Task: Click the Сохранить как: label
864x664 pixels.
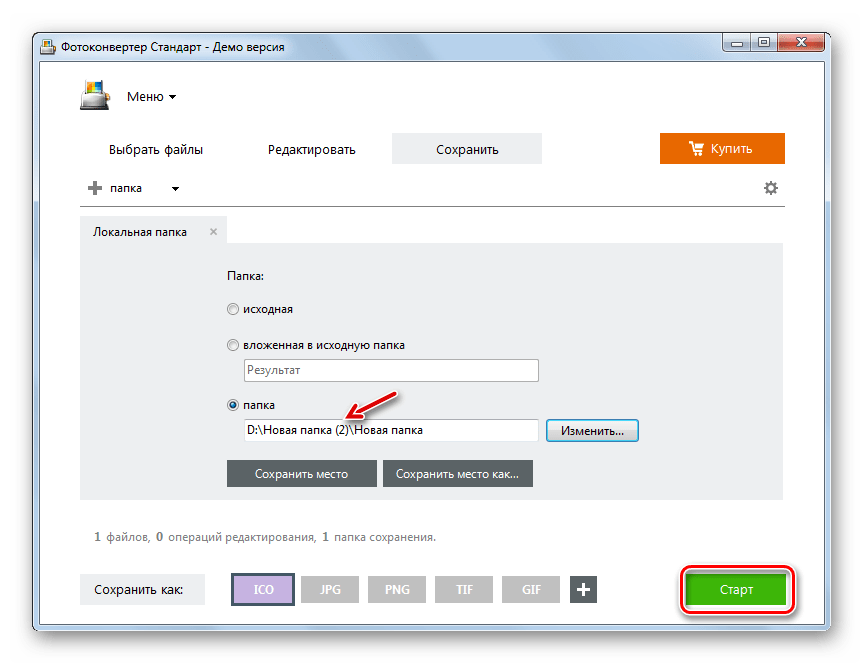Action: tap(142, 590)
